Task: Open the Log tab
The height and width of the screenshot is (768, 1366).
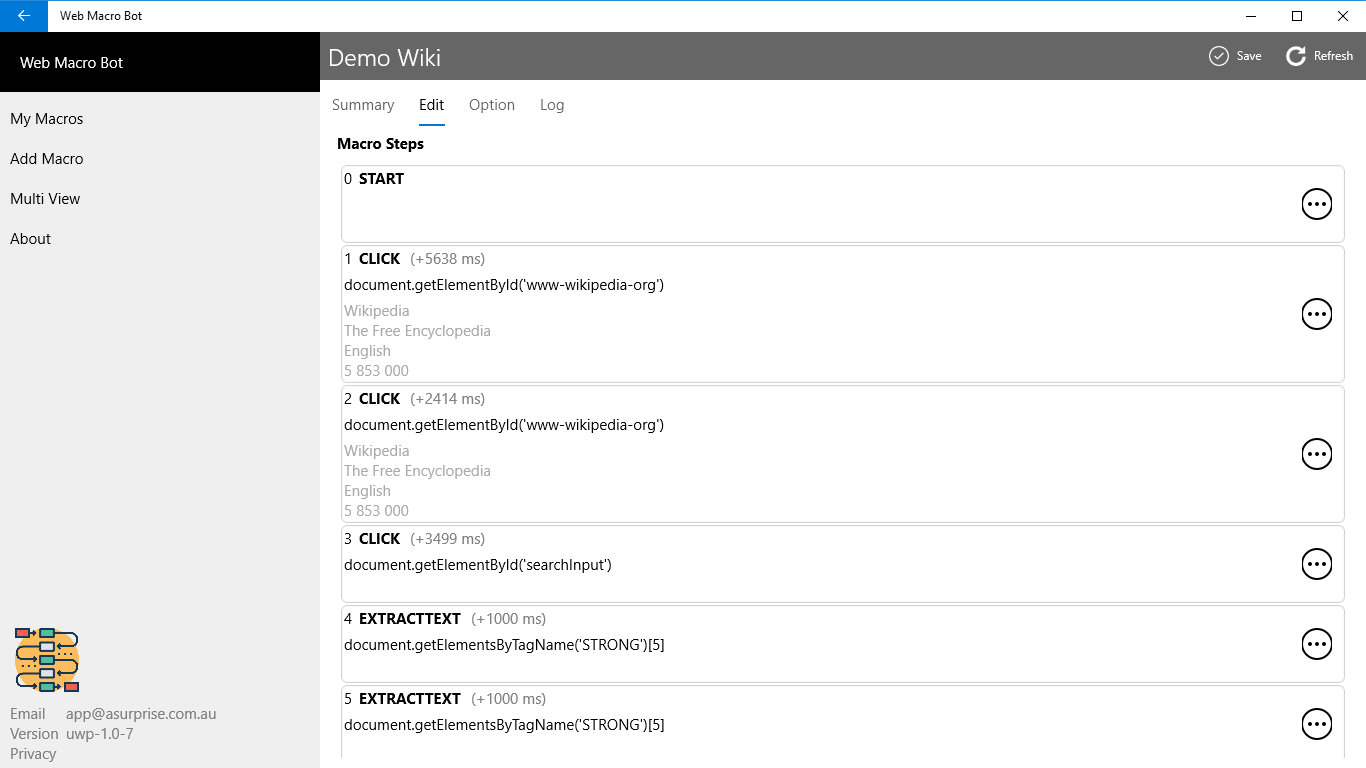Action: [x=552, y=105]
